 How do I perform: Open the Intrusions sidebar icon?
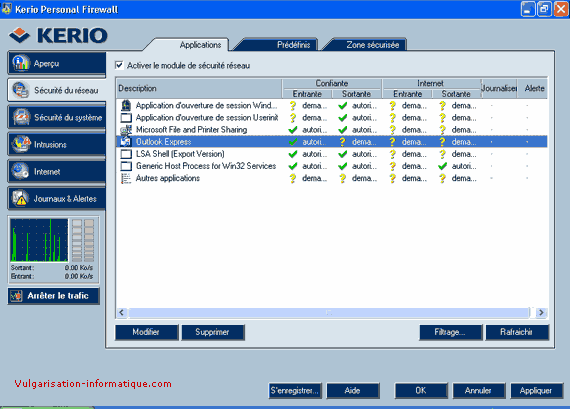pyautogui.click(x=21, y=144)
